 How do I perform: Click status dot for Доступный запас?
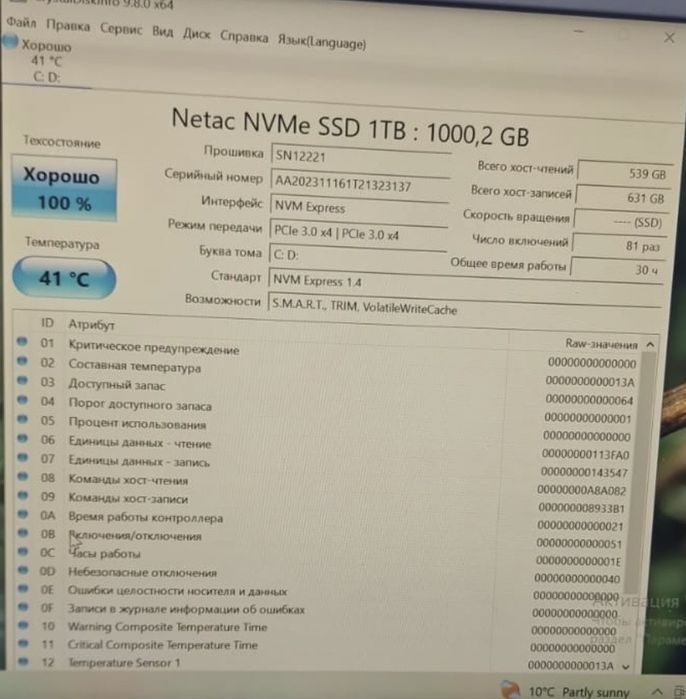point(22,380)
